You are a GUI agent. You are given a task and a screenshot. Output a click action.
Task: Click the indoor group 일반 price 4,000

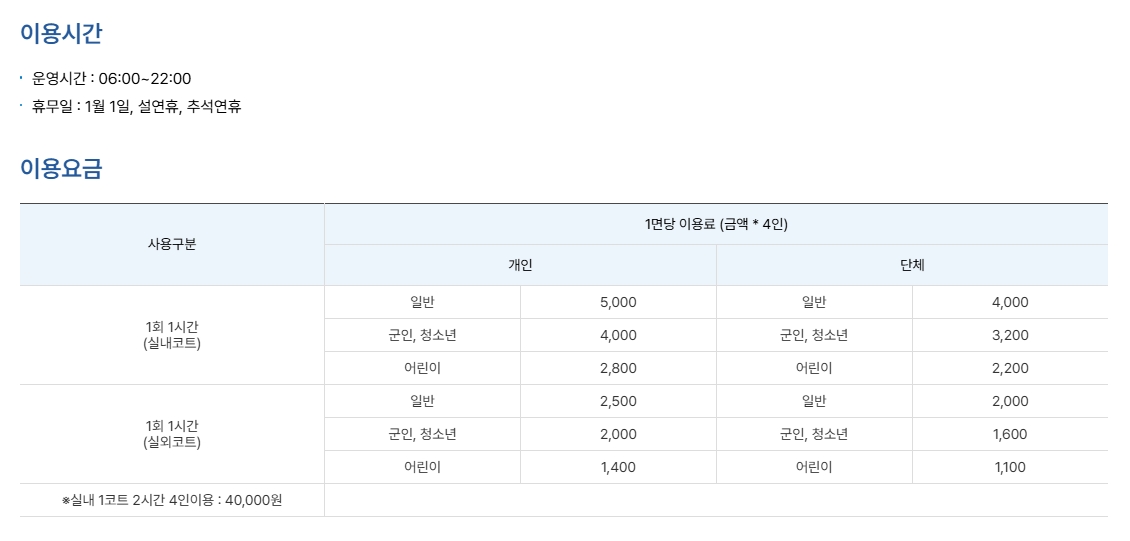click(x=1010, y=302)
